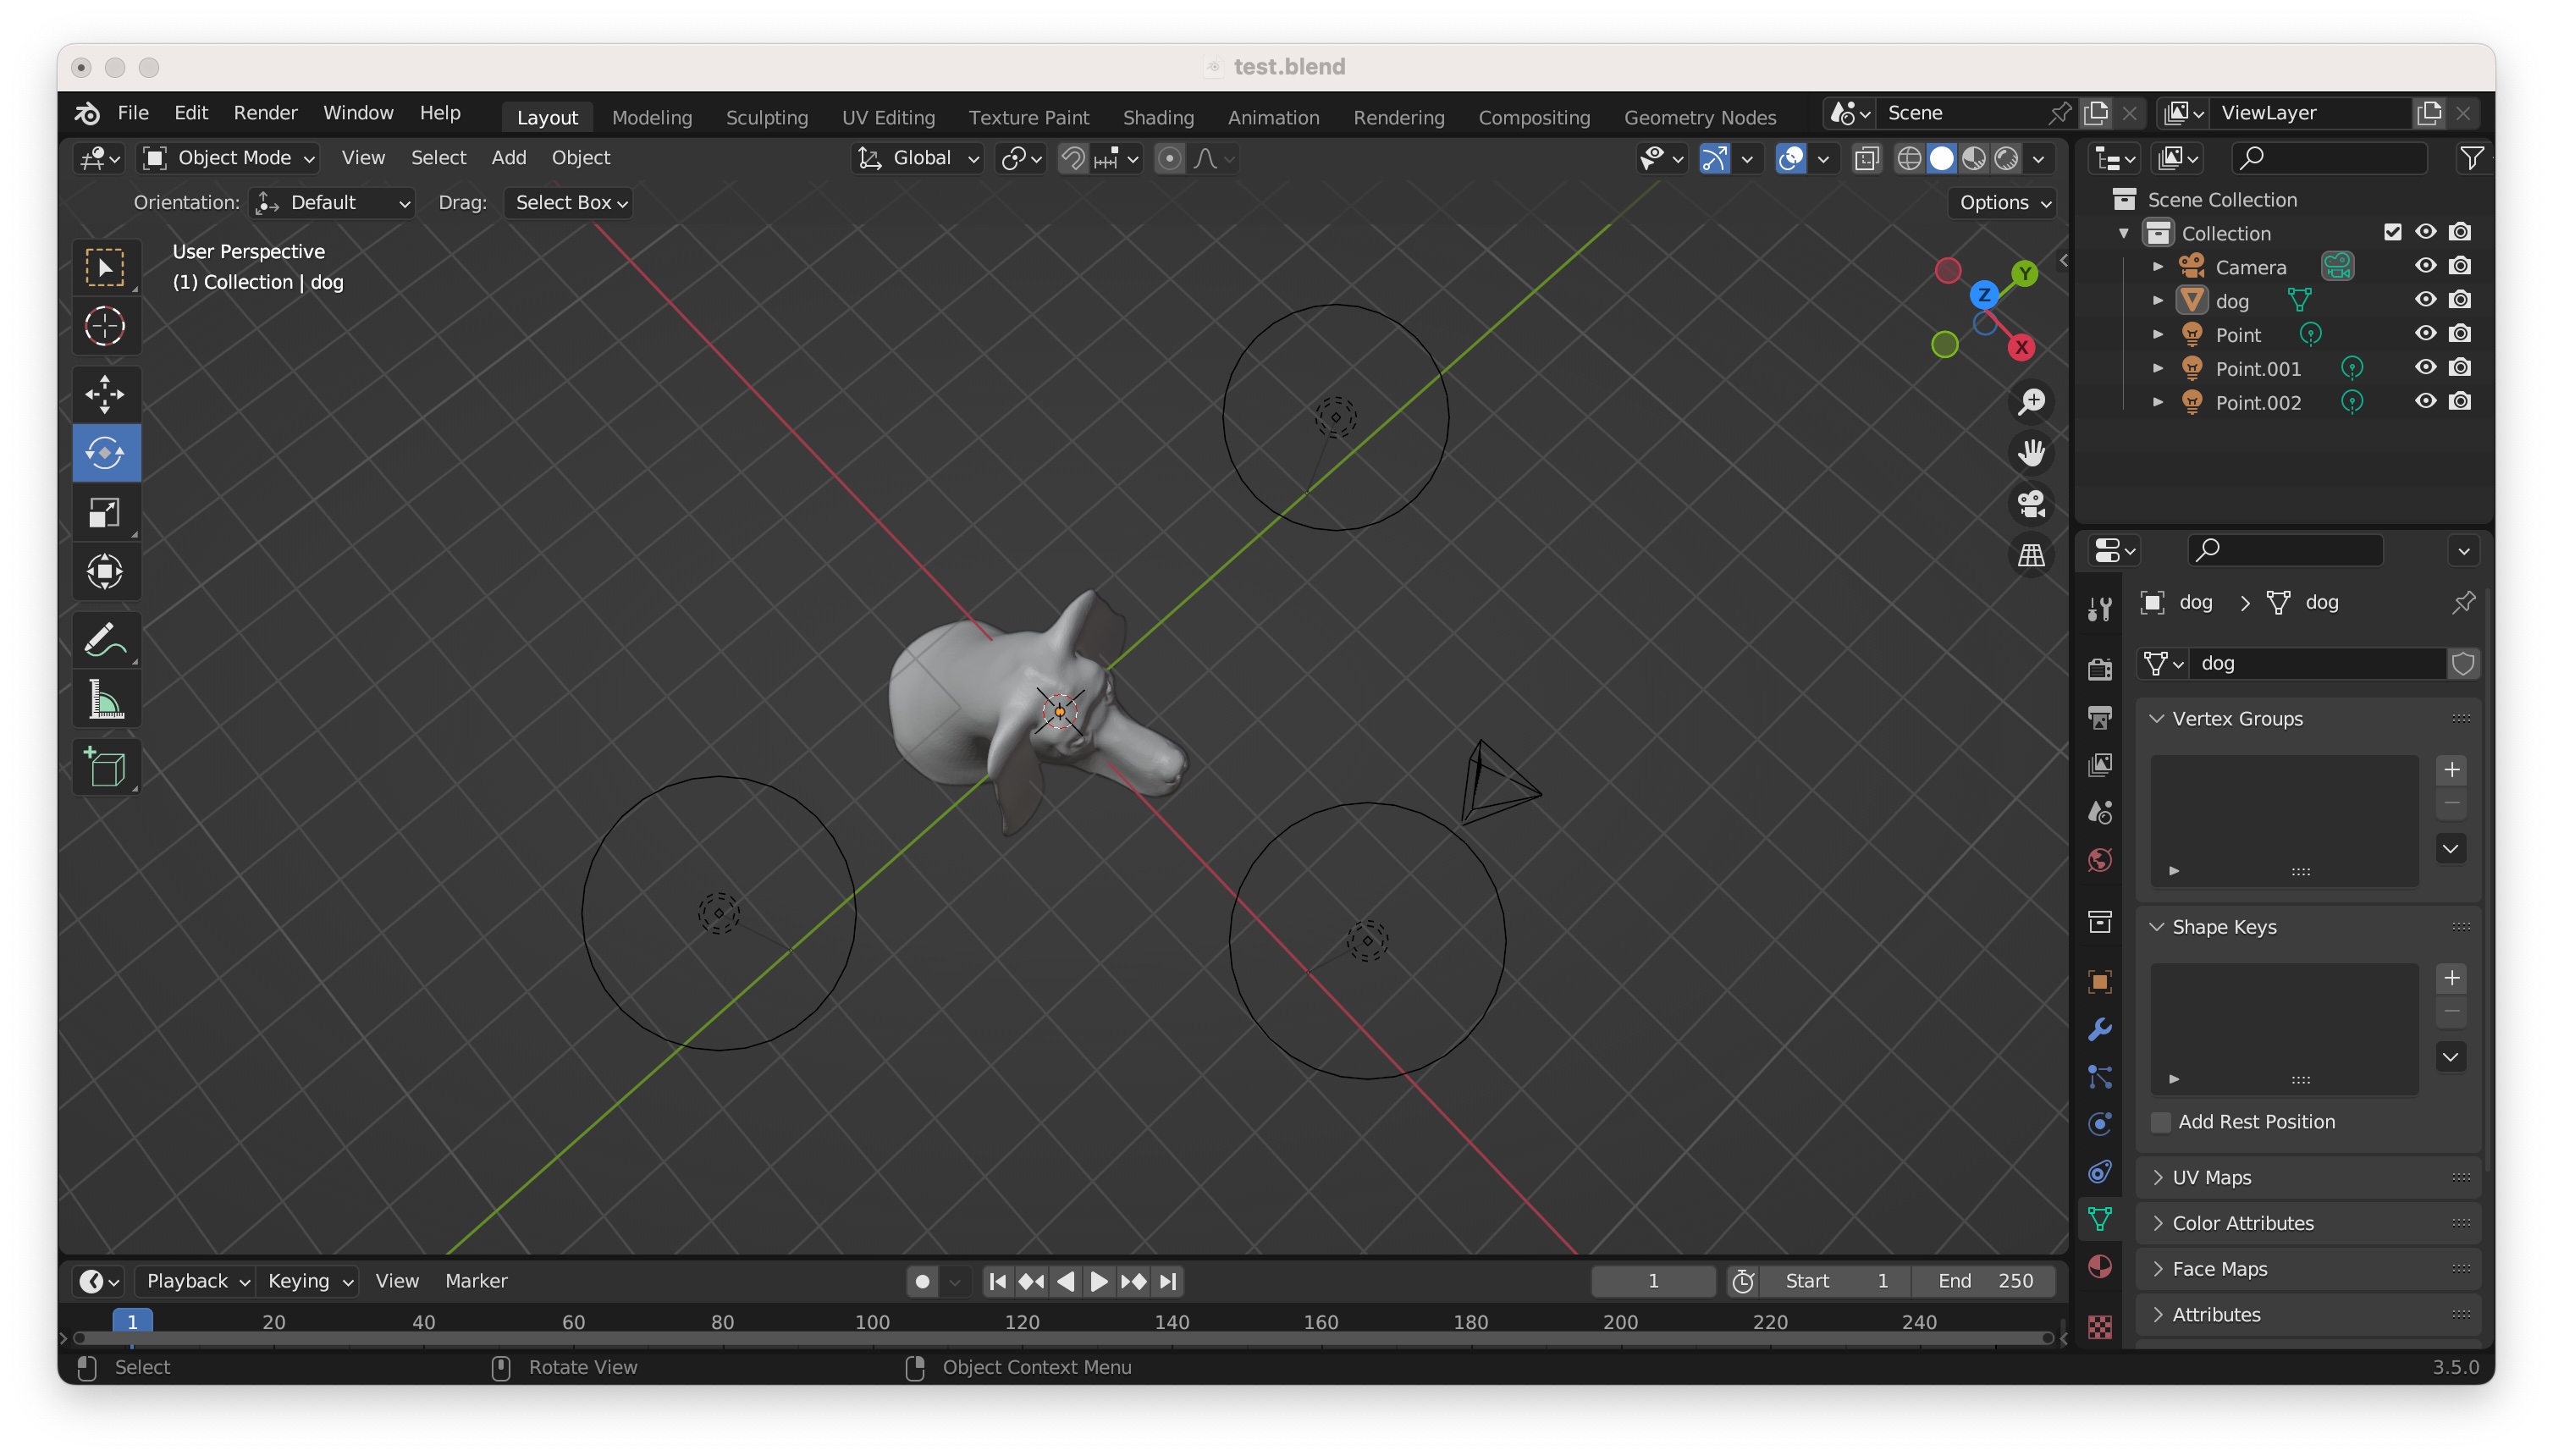Hide the Camera object in viewport
2553x1456 pixels.
pyautogui.click(x=2425, y=266)
